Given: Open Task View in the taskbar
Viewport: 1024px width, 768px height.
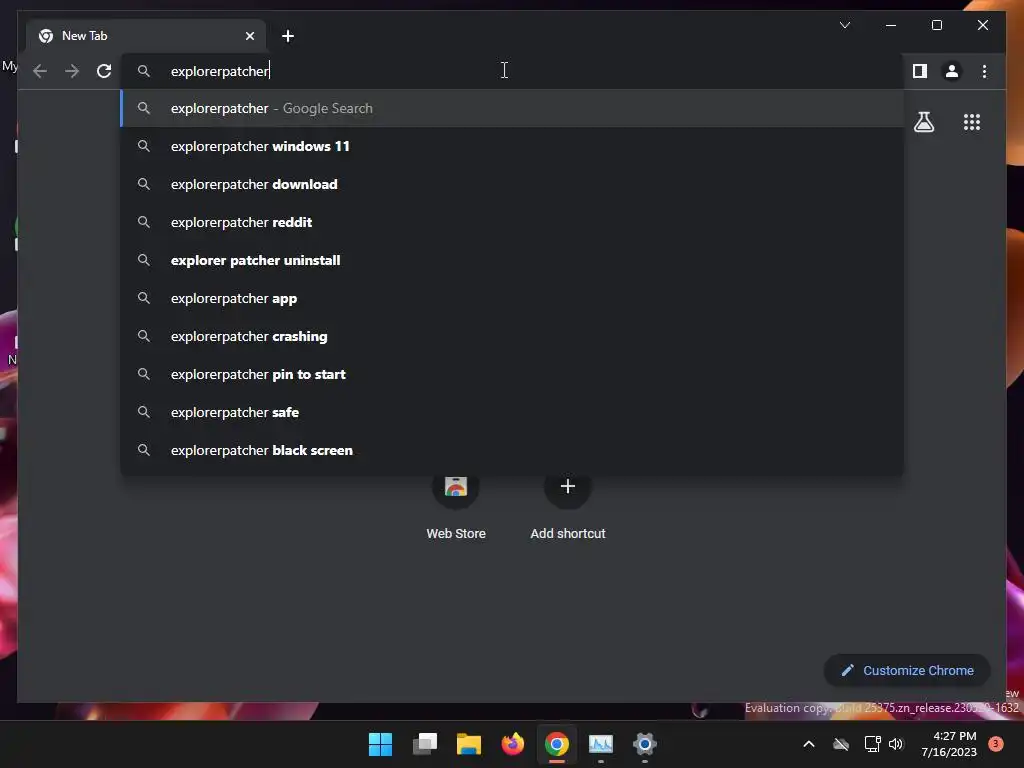Looking at the screenshot, I should (424, 744).
